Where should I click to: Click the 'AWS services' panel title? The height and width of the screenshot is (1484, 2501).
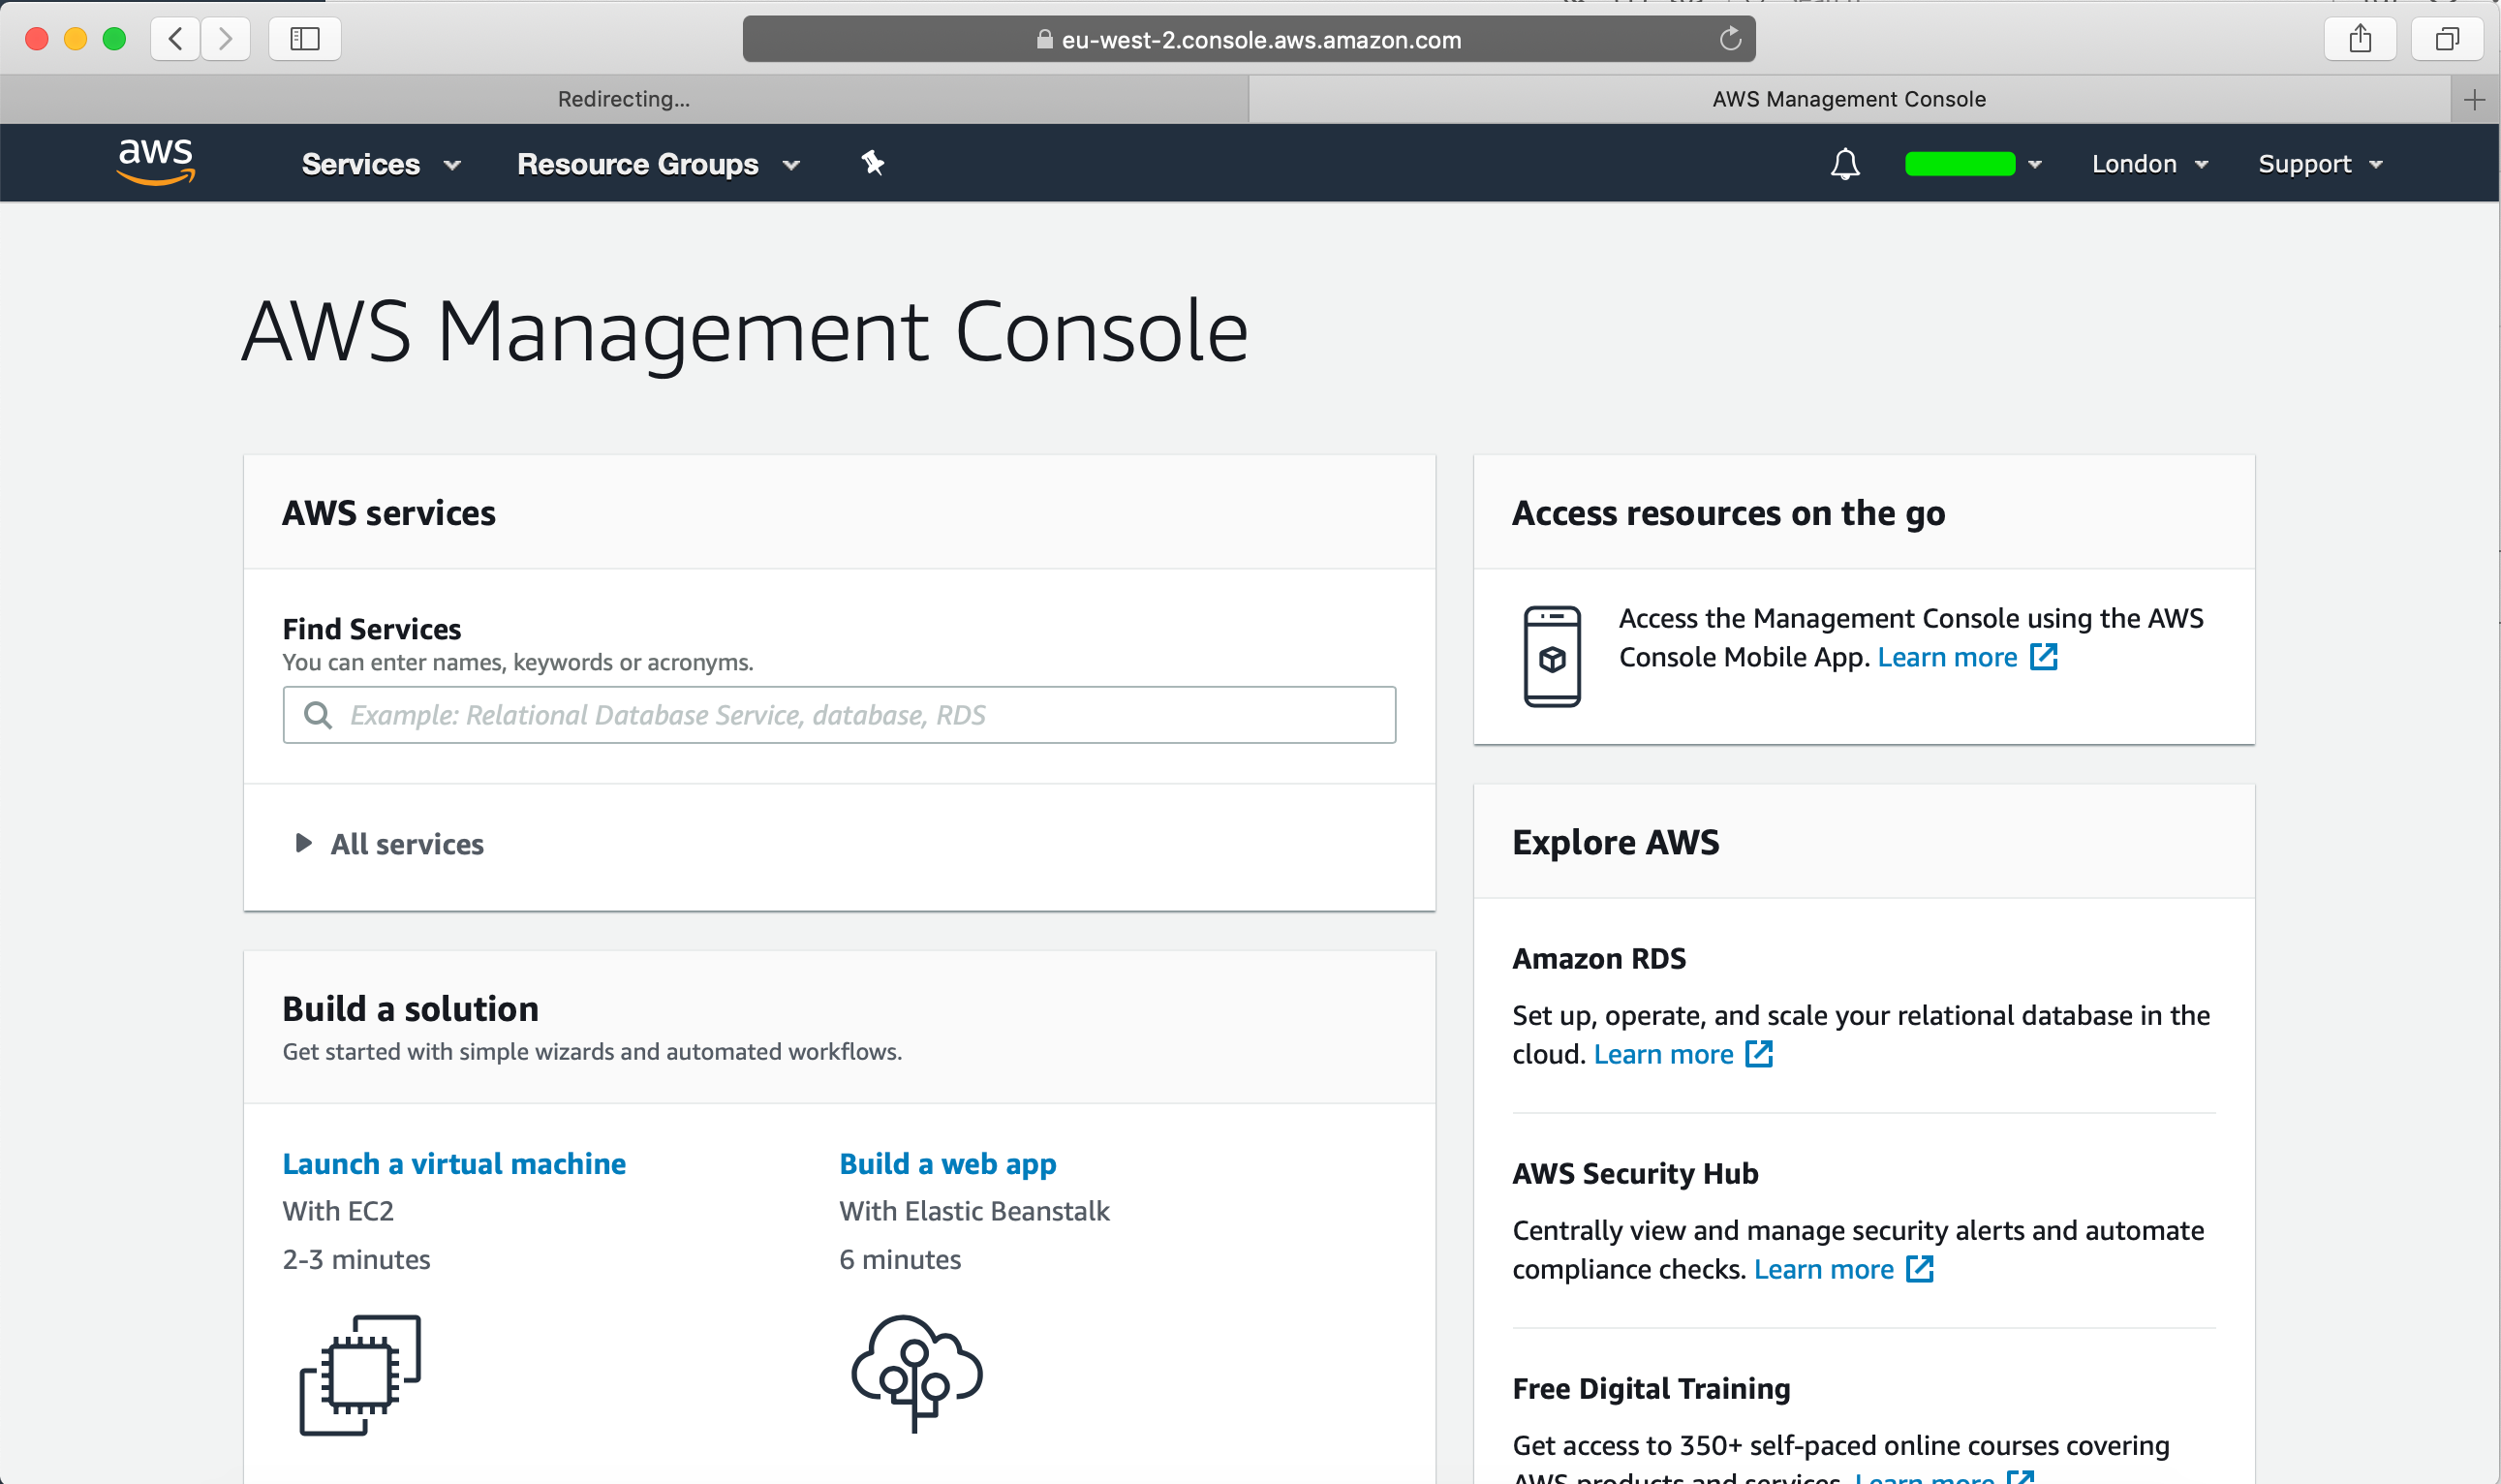pos(389,513)
